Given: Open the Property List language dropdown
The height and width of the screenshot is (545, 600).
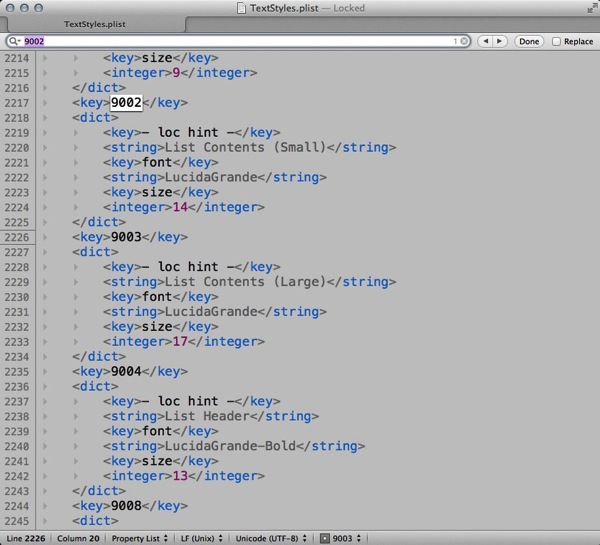Looking at the screenshot, I should click(x=139, y=538).
